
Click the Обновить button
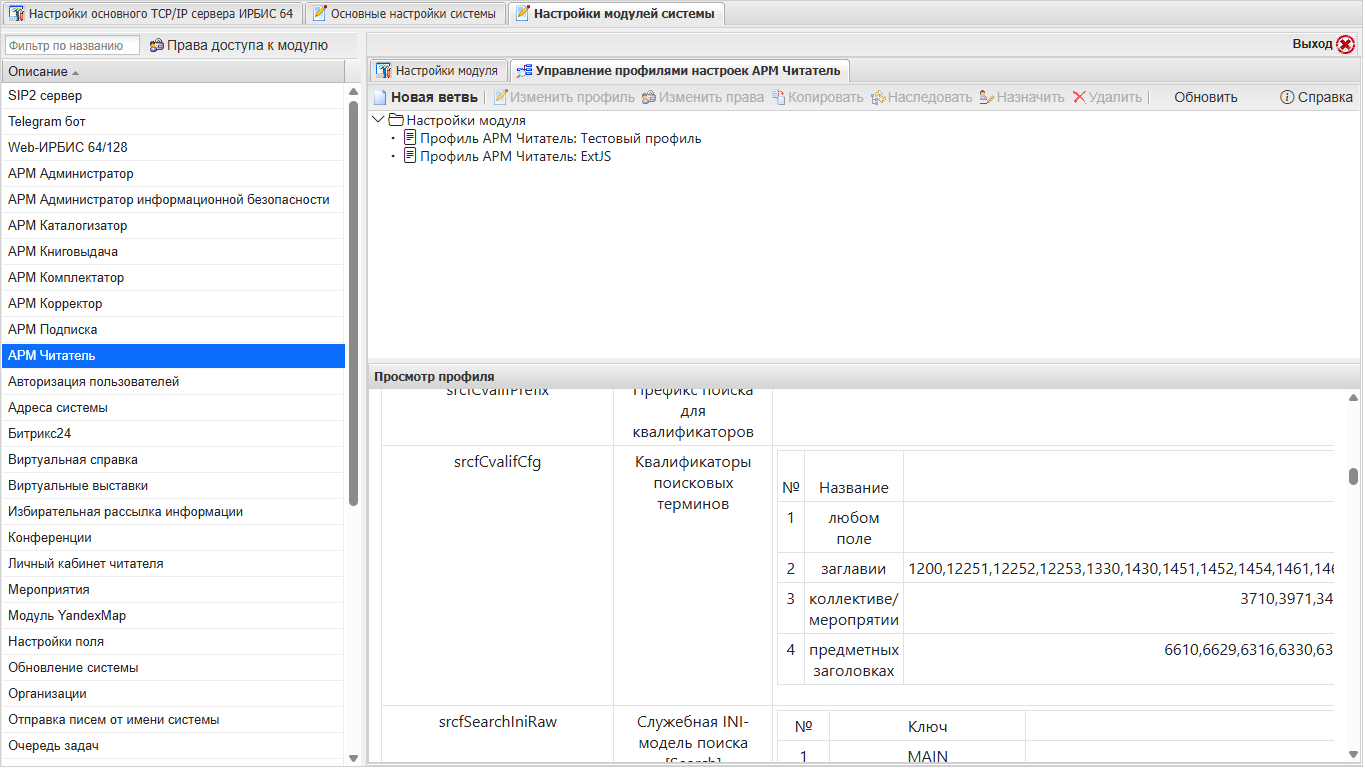click(x=1205, y=97)
